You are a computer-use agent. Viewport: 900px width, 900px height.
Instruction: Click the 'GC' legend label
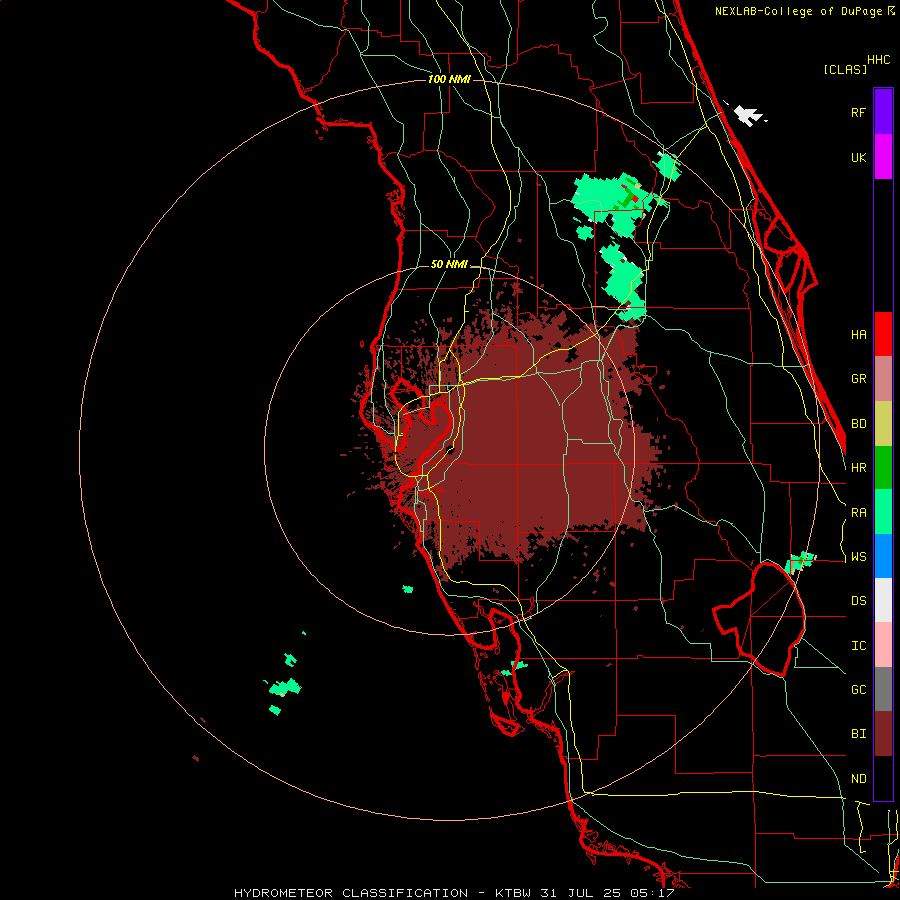(858, 690)
